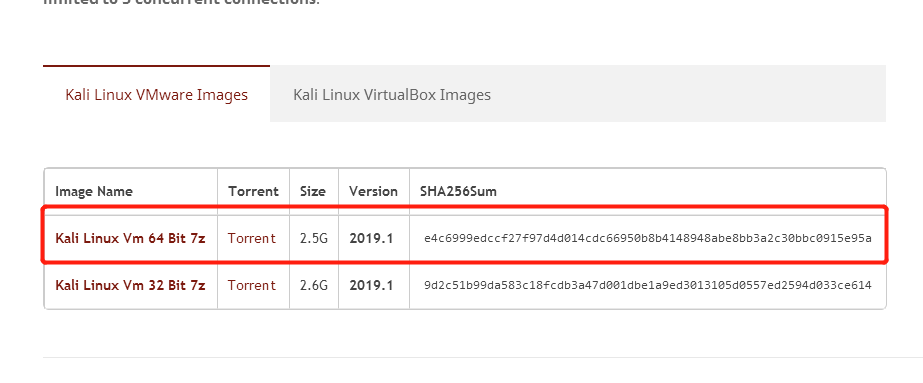
Task: Select the 2.5G size cell
Action: pyautogui.click(x=314, y=238)
